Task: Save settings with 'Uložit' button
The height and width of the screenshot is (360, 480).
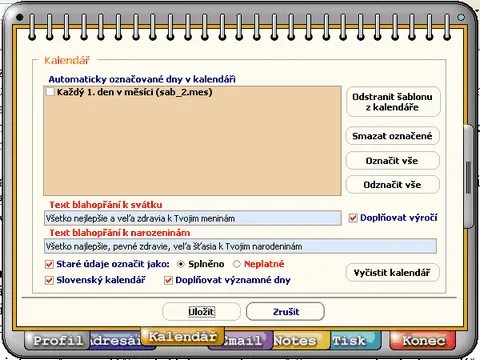Action: click(201, 312)
